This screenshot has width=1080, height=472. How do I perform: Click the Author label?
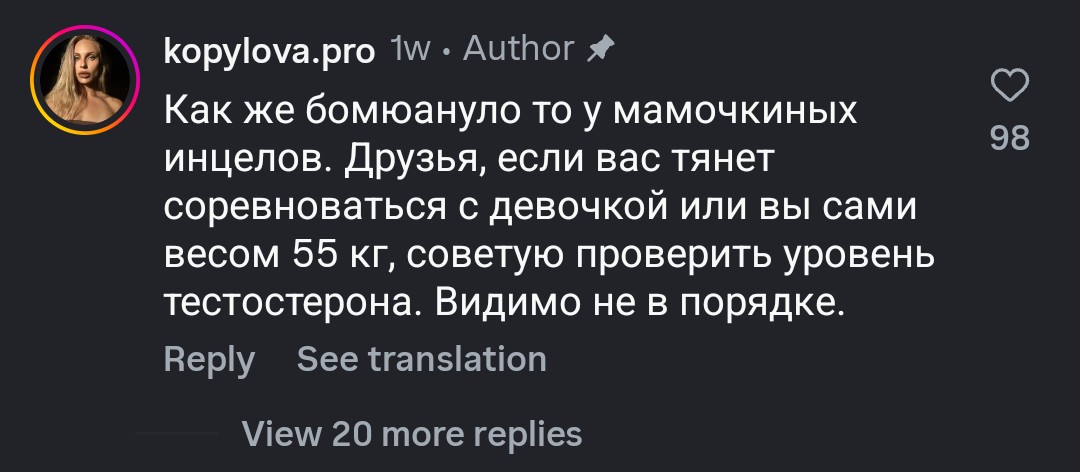[x=518, y=48]
